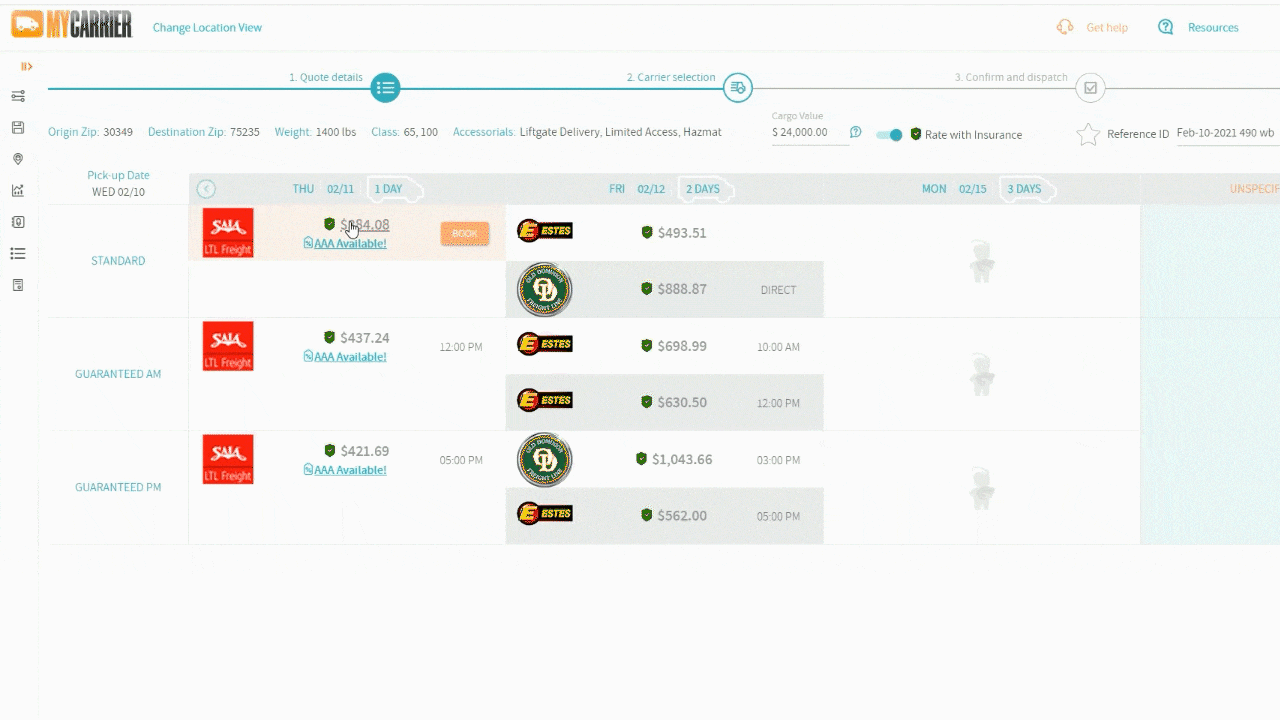Select the Estes $562.00 rate
Image resolution: width=1280 pixels, height=720 pixels.
[x=682, y=516]
